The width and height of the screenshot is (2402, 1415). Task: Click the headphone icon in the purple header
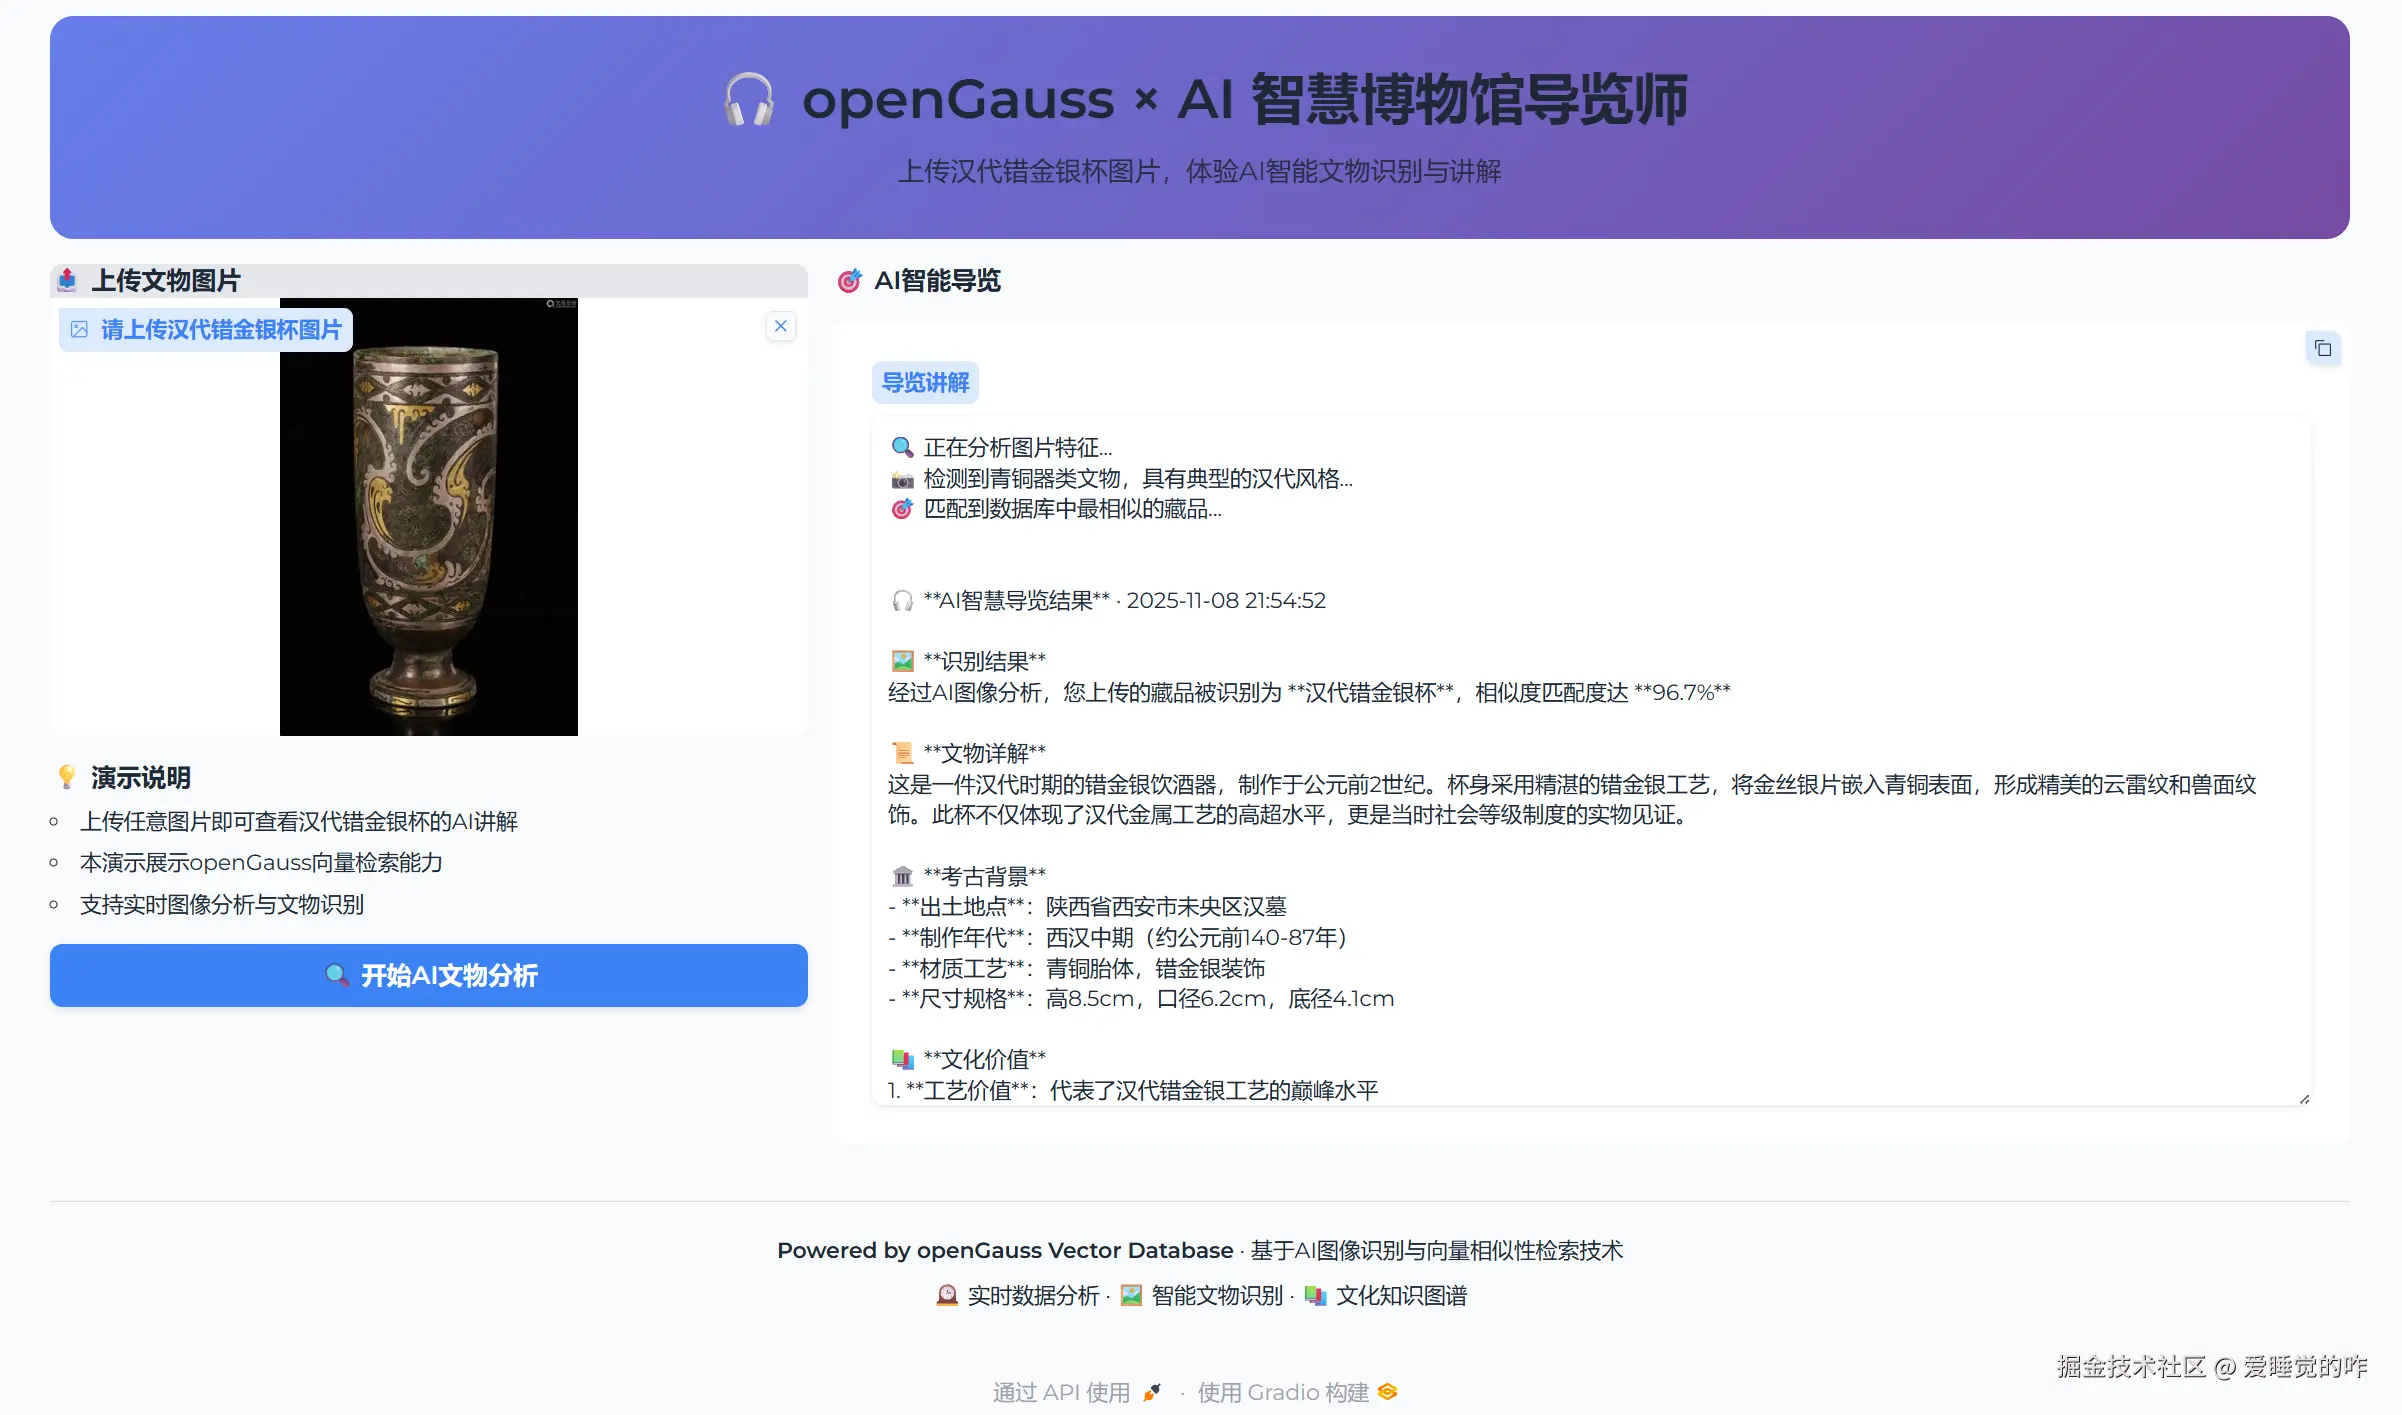(749, 99)
